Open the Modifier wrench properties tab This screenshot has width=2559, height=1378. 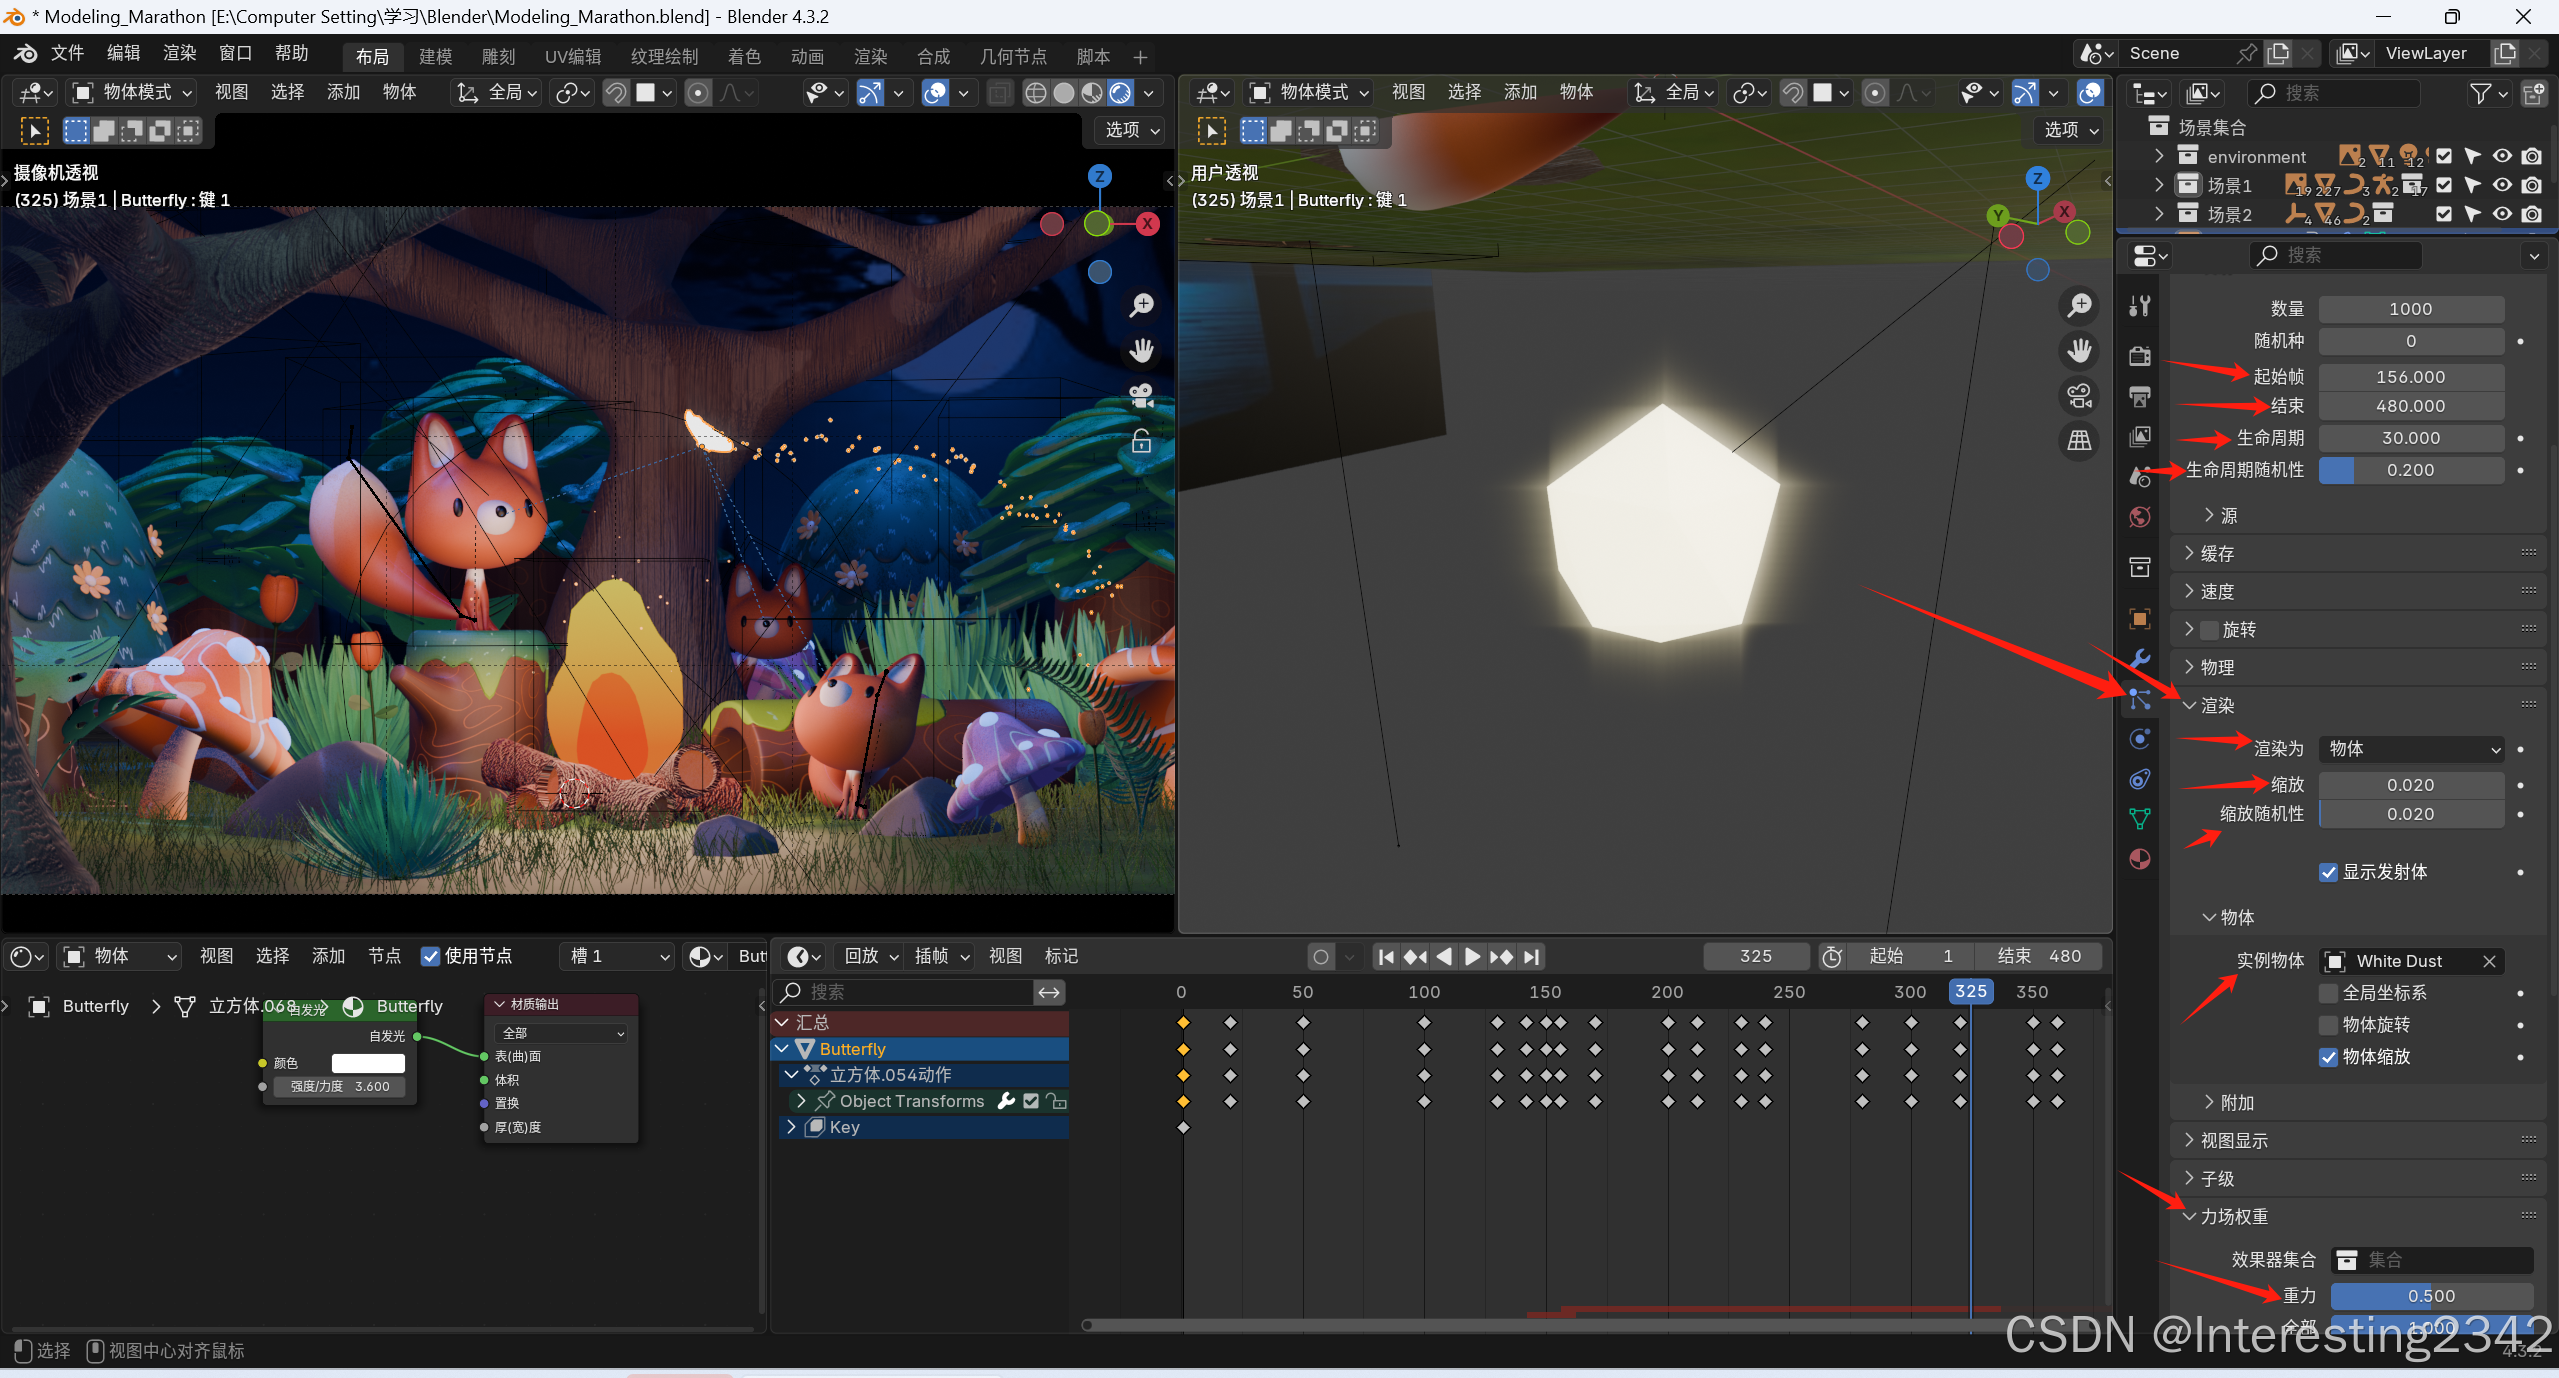click(x=2139, y=658)
